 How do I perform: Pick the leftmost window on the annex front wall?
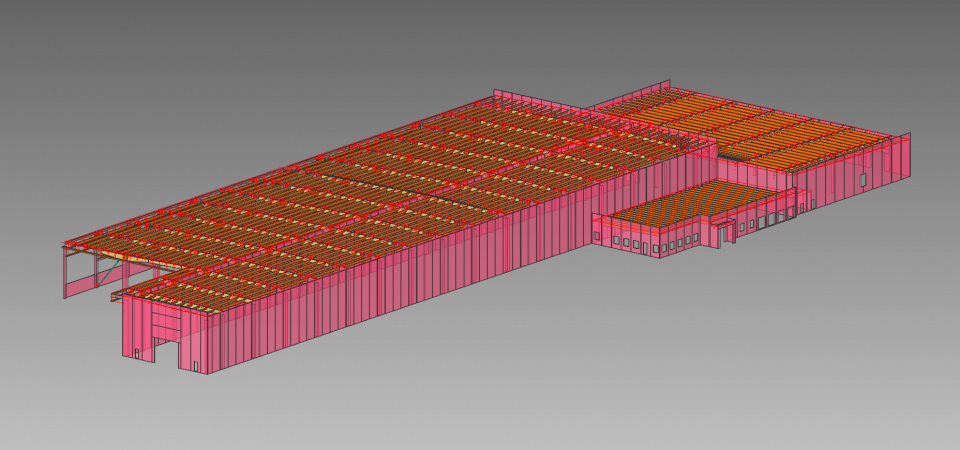pyautogui.click(x=597, y=237)
